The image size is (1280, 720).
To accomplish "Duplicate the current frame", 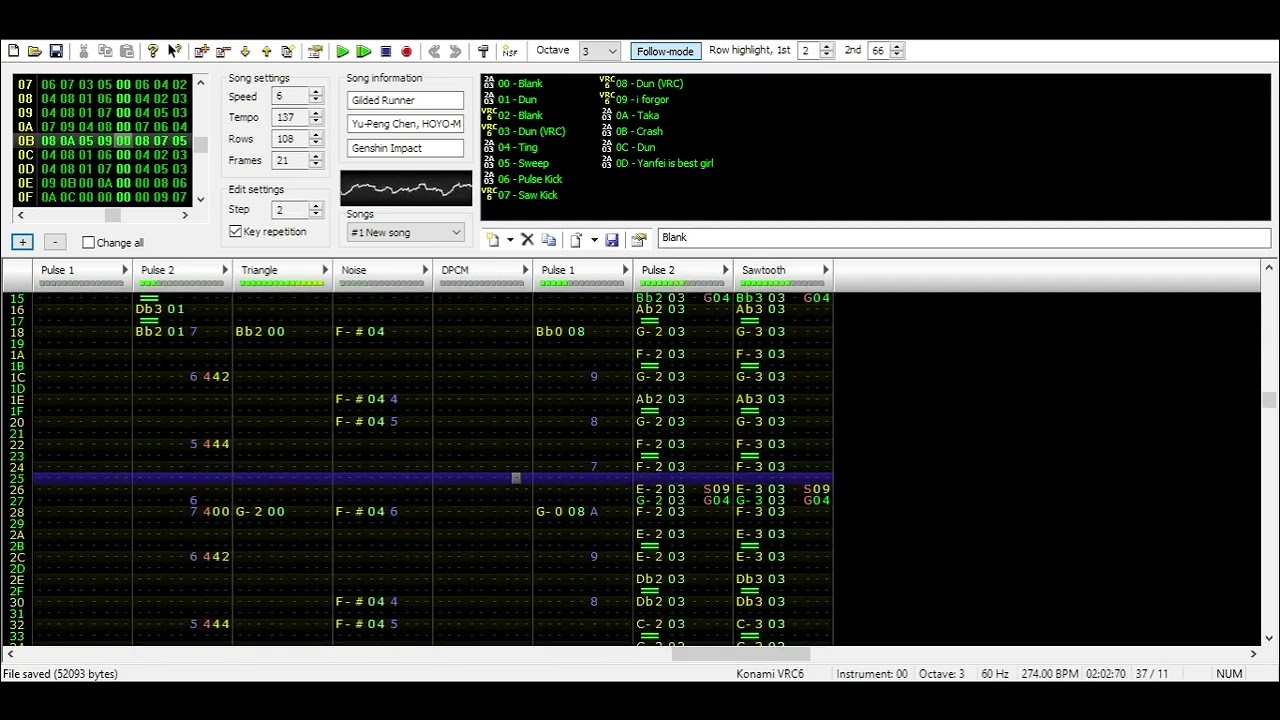I will (x=288, y=51).
